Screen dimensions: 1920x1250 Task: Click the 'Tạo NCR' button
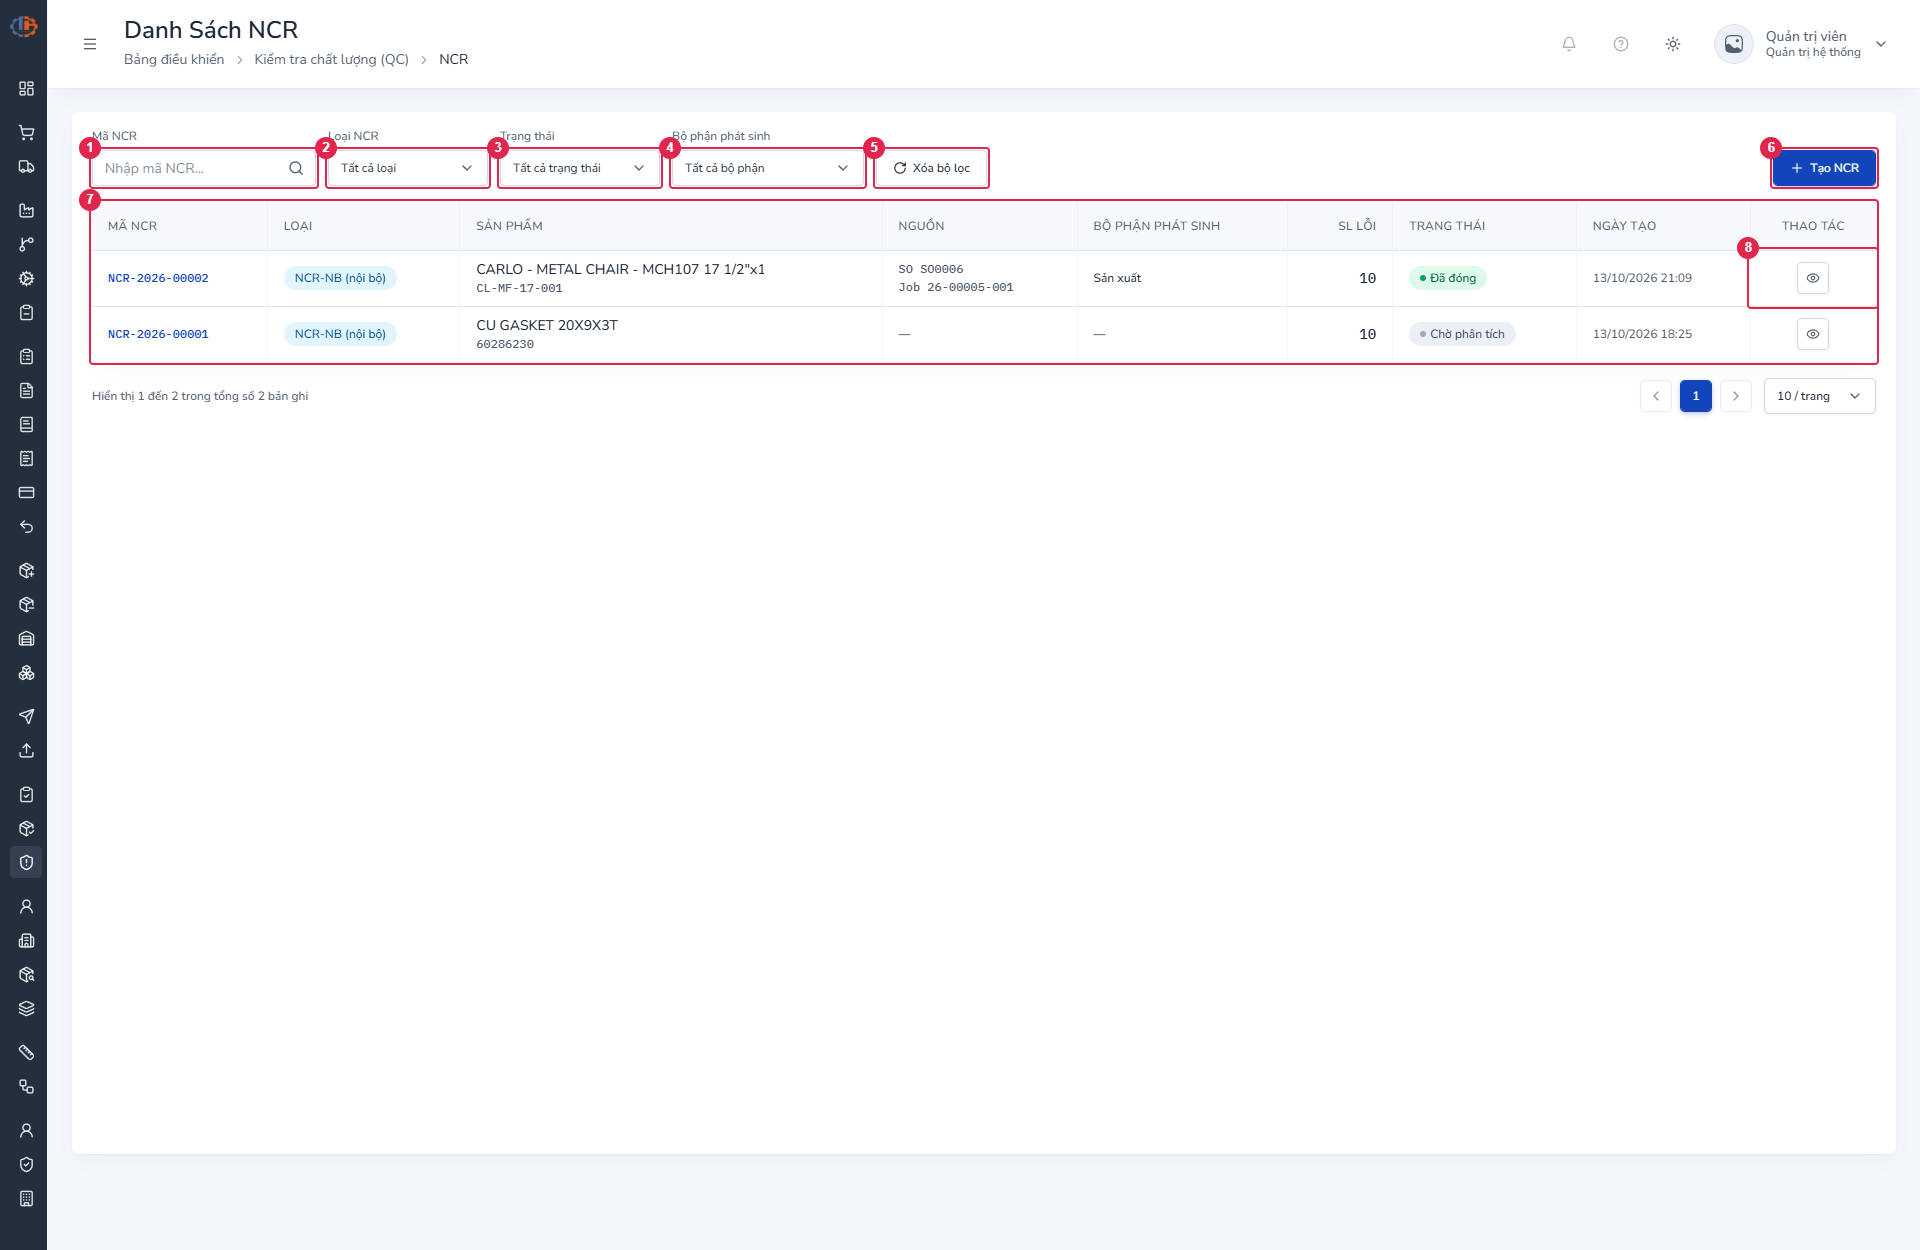1824,168
